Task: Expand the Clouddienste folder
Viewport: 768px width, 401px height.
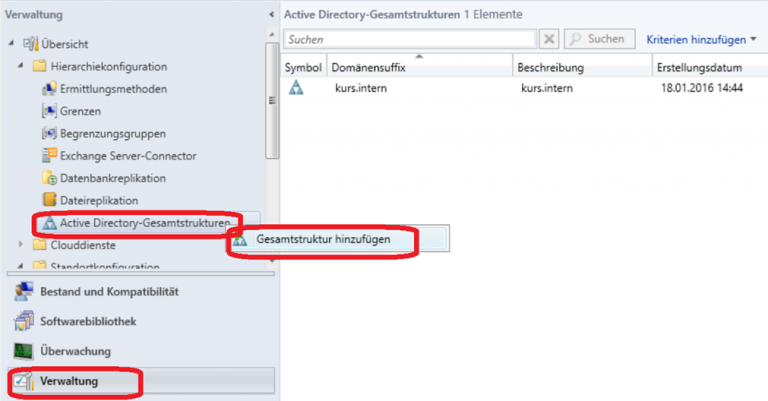Action: click(23, 244)
